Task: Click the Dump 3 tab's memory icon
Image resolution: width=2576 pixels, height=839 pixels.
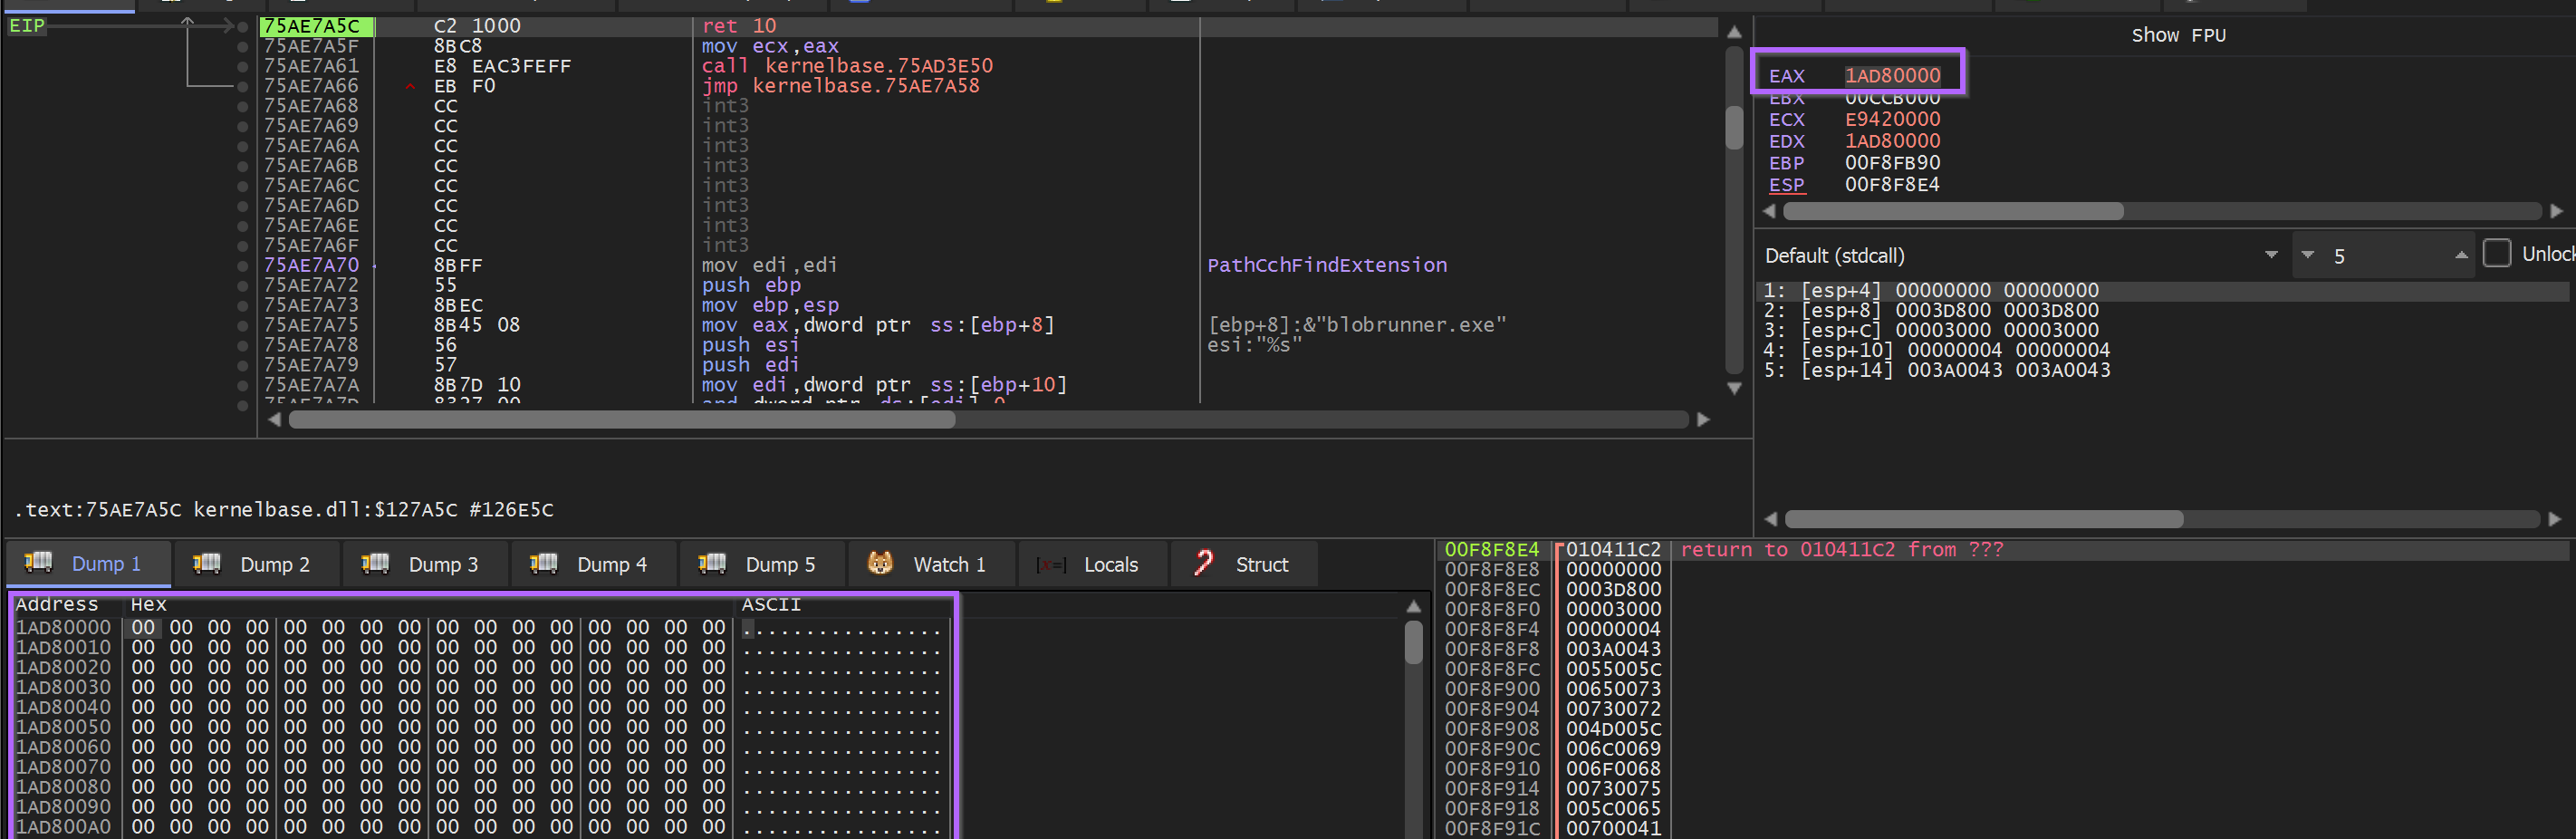Action: pyautogui.click(x=375, y=563)
